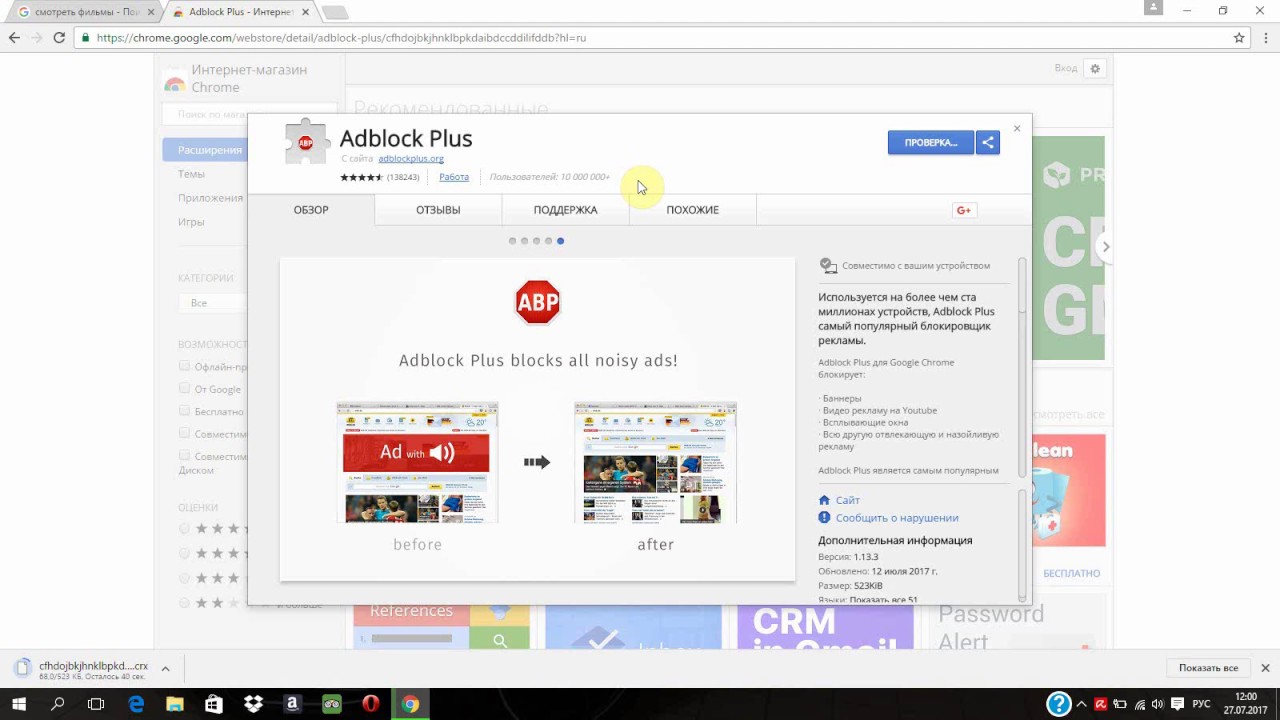Click the speaker volume icon in system tray
The image size is (1280, 720).
(1157, 704)
